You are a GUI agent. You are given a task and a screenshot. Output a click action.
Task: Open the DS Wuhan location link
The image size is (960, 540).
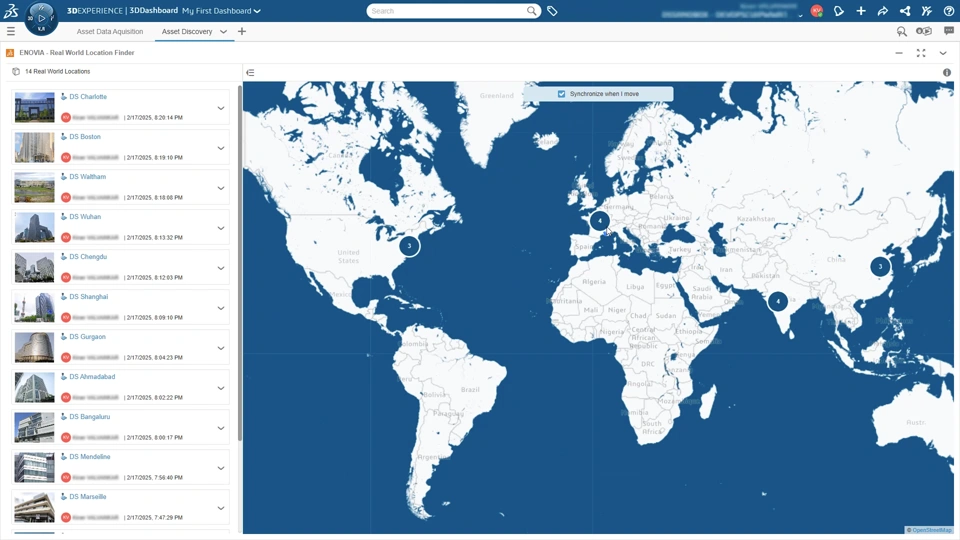pyautogui.click(x=85, y=217)
